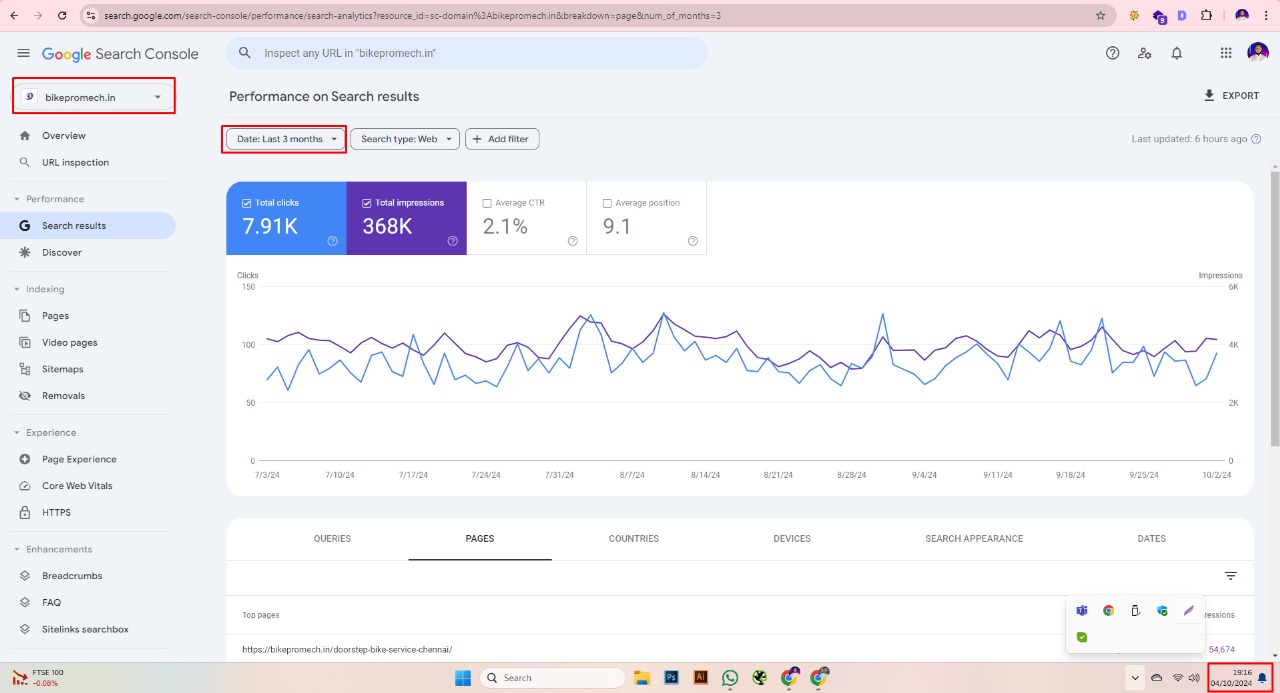Open WhatsApp from the taskbar
The image size is (1280, 693).
(x=730, y=678)
